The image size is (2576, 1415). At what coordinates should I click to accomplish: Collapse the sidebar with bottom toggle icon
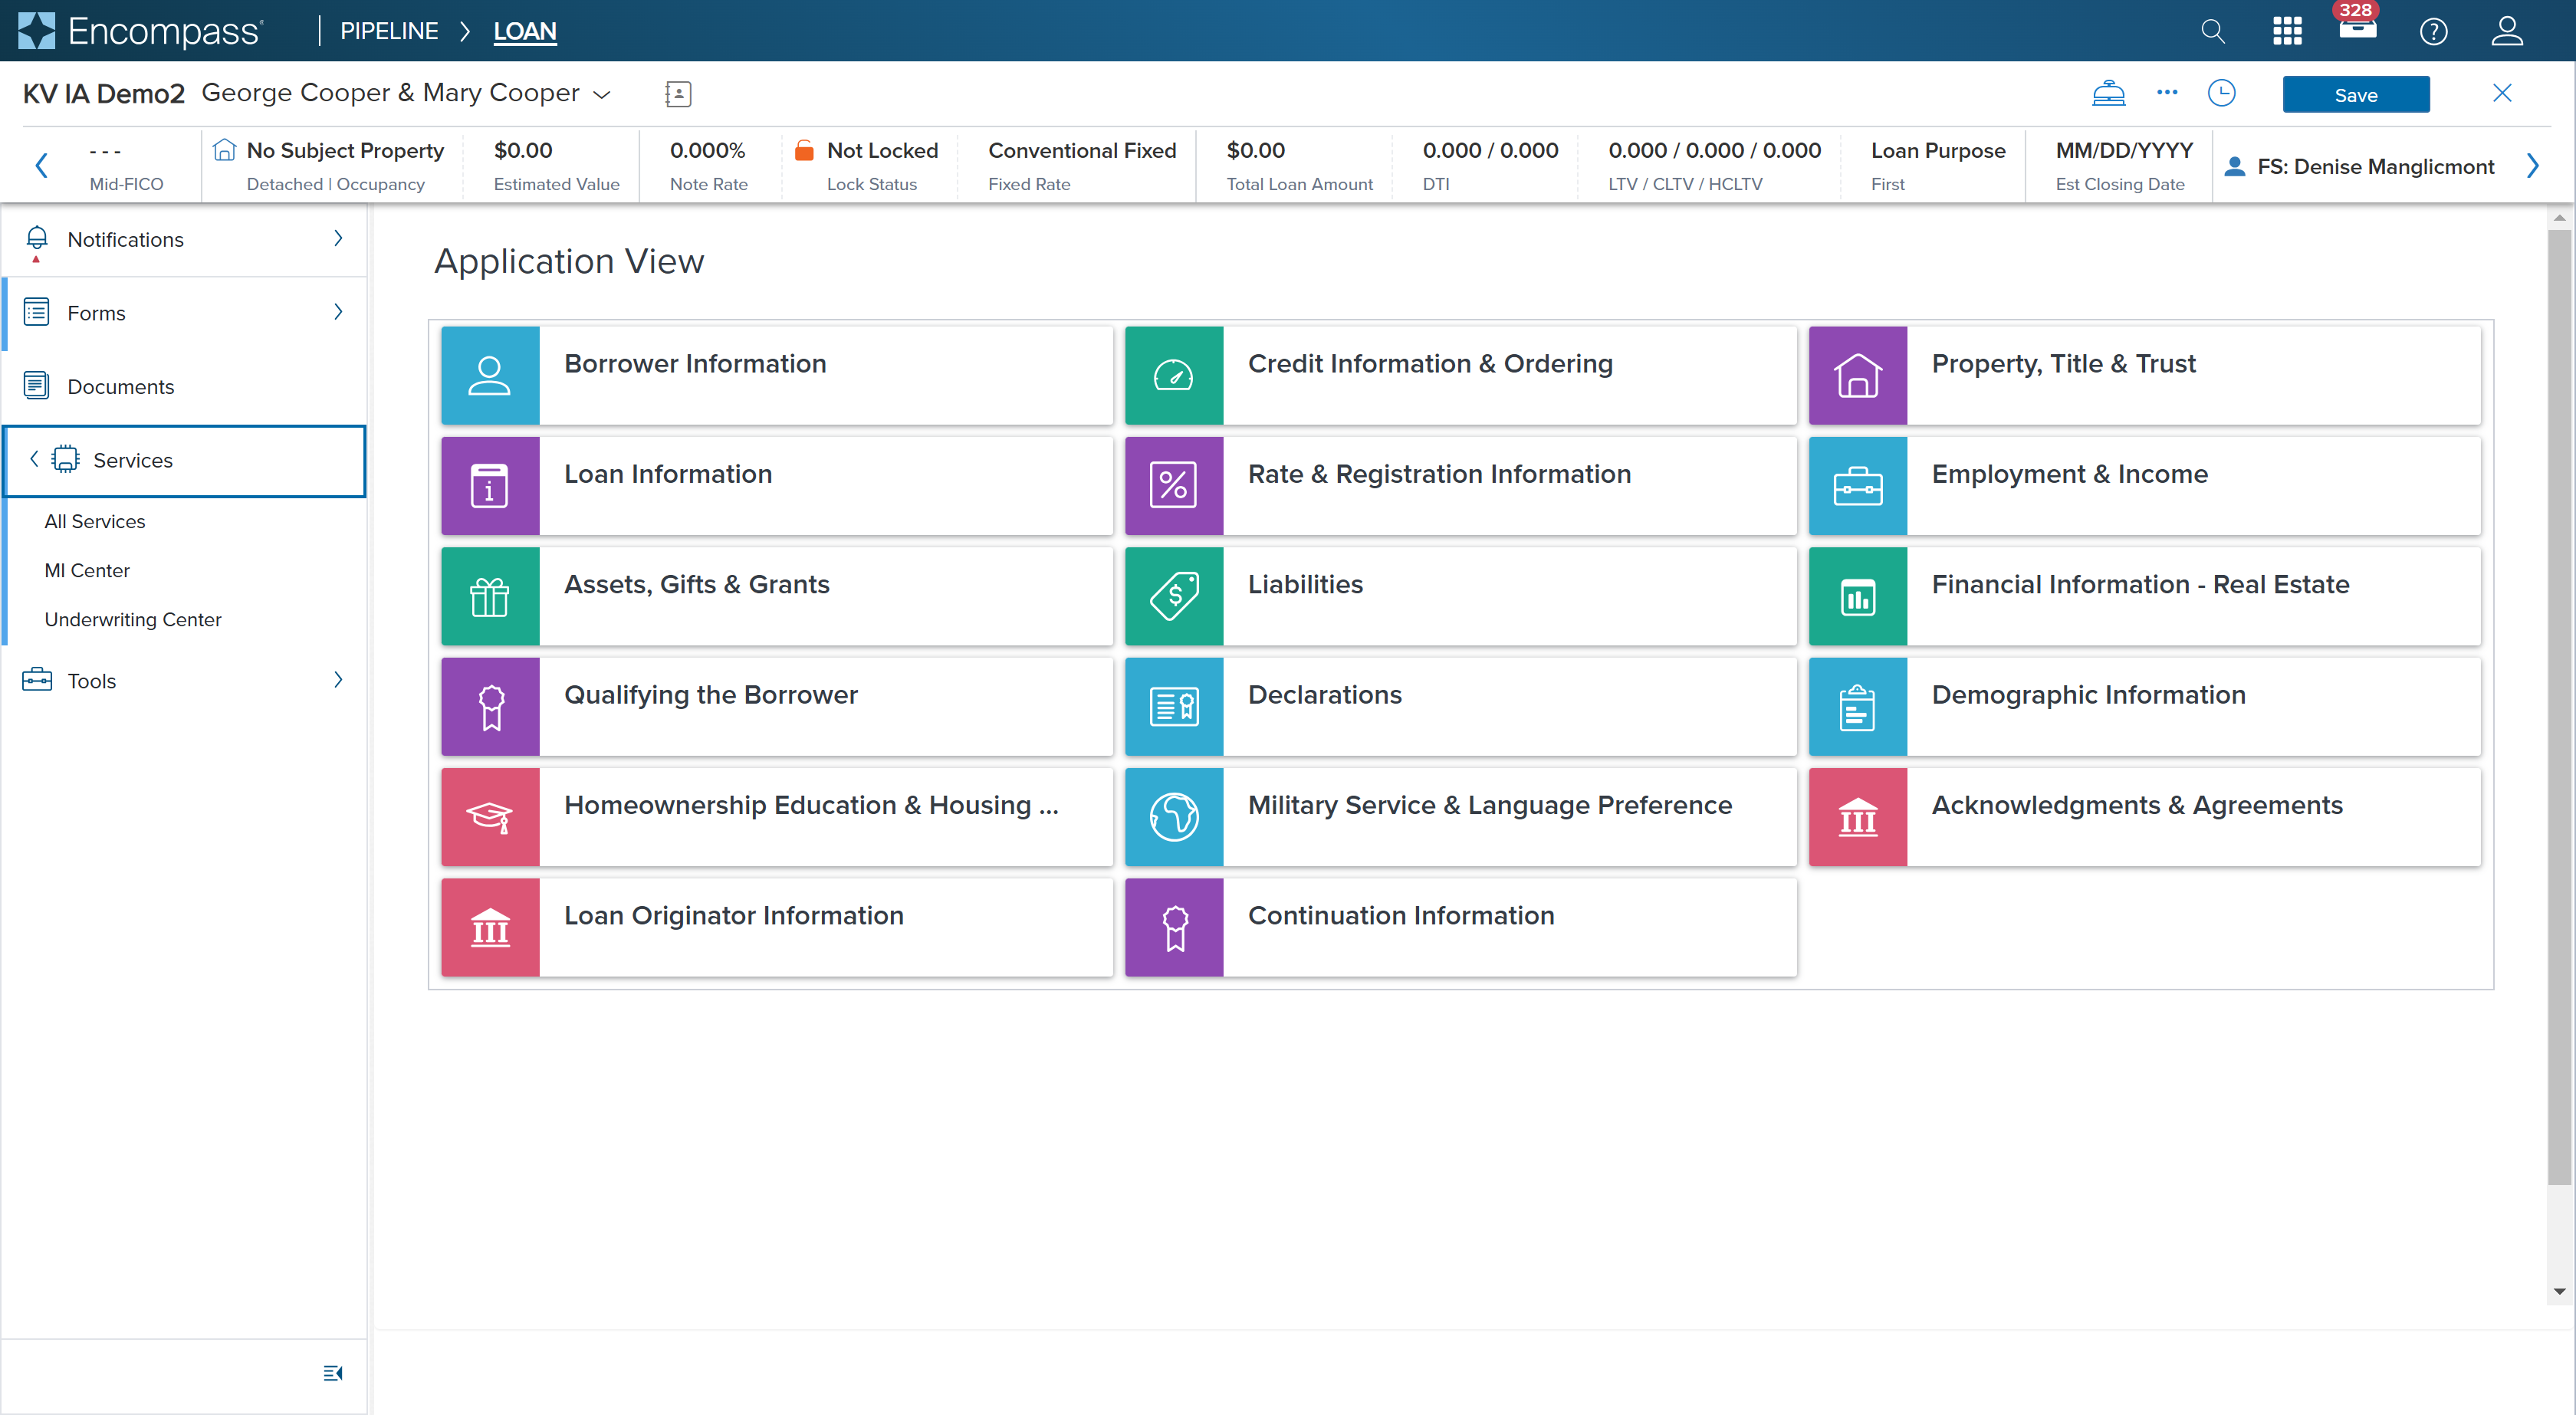(x=333, y=1373)
